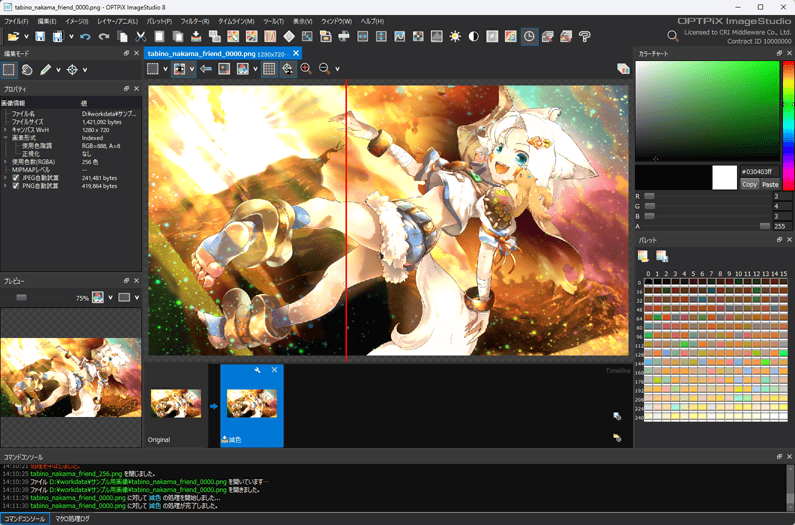This screenshot has width=795, height=525.
Task: Float the プロパティ panel
Action: (x=126, y=89)
